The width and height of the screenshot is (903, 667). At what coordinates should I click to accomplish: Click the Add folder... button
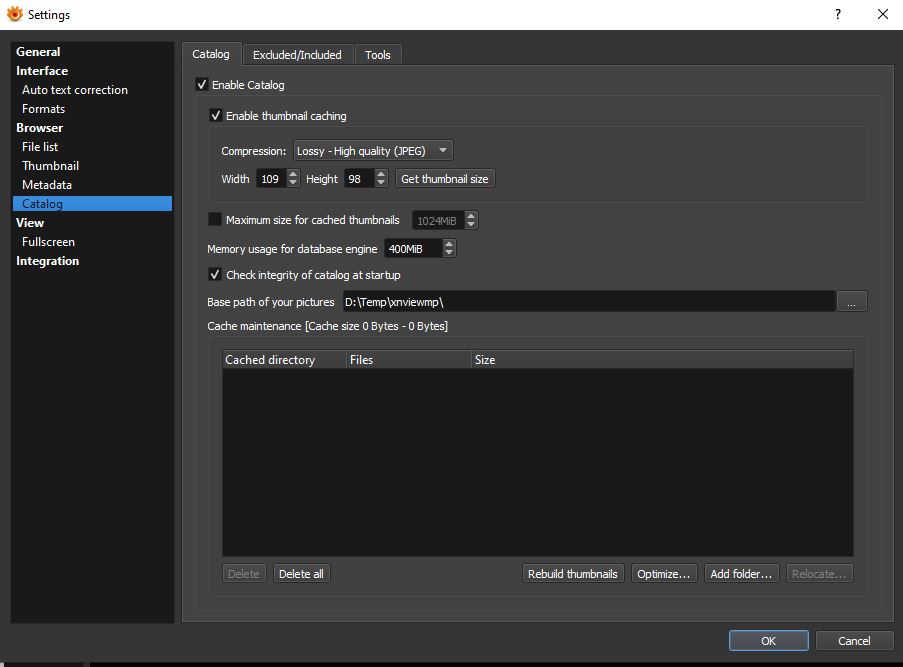740,574
